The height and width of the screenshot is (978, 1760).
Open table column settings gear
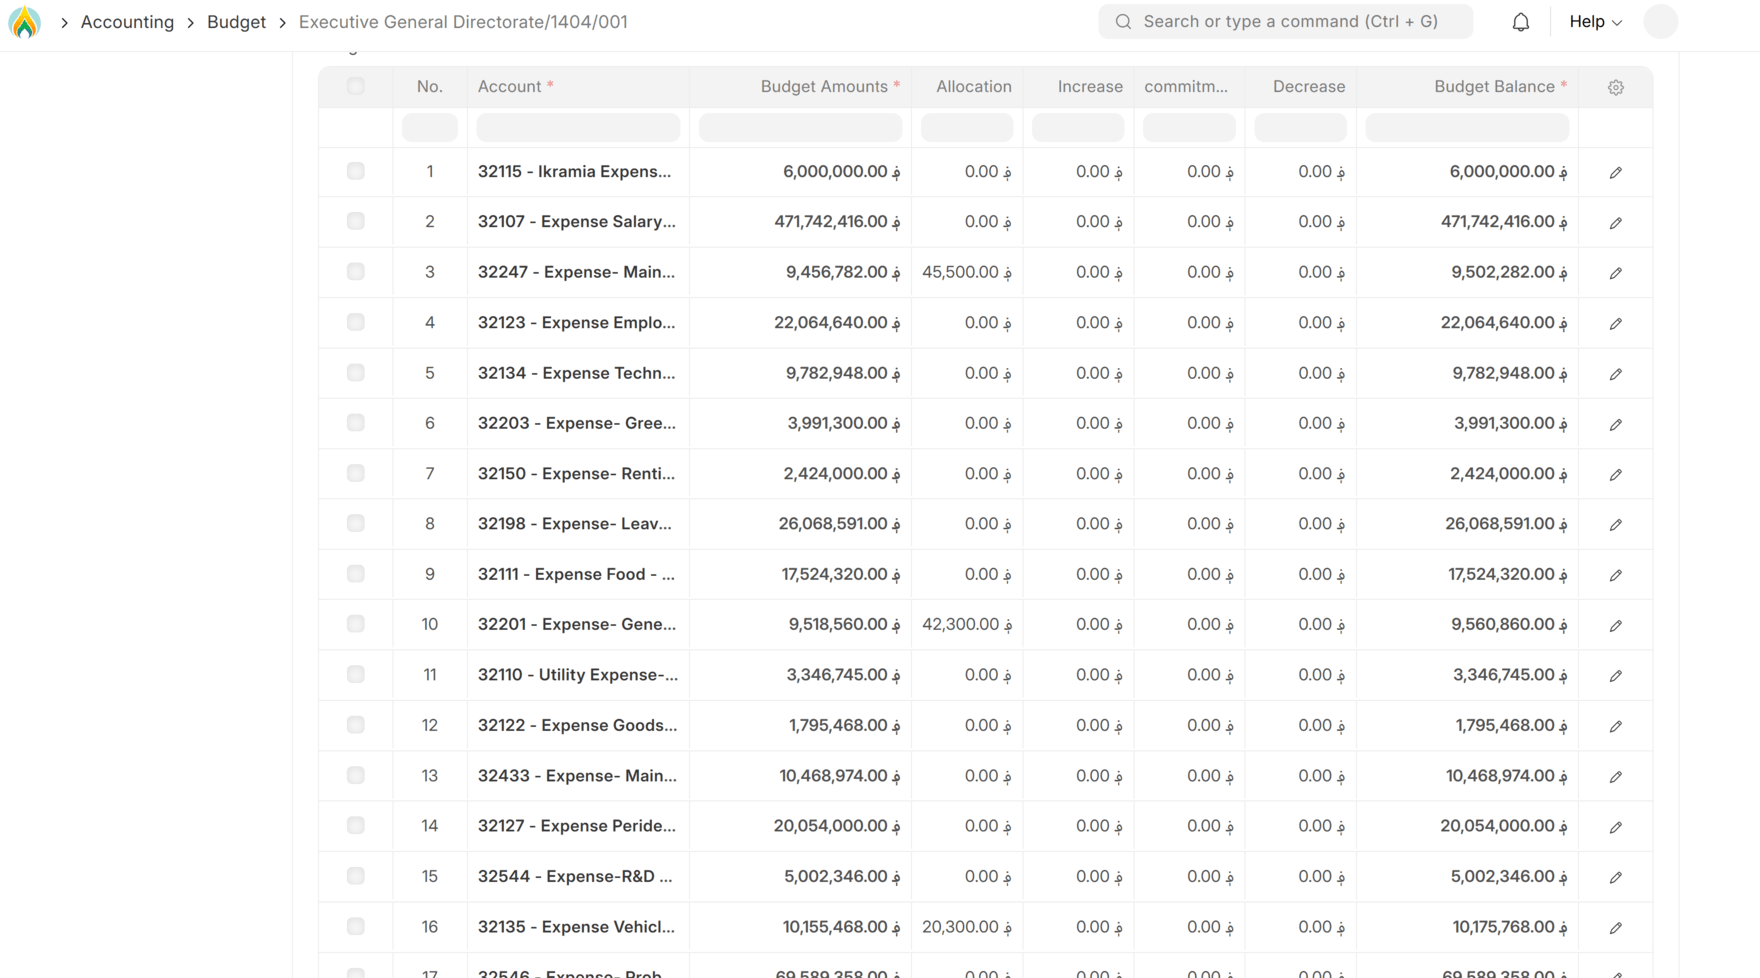(x=1615, y=87)
